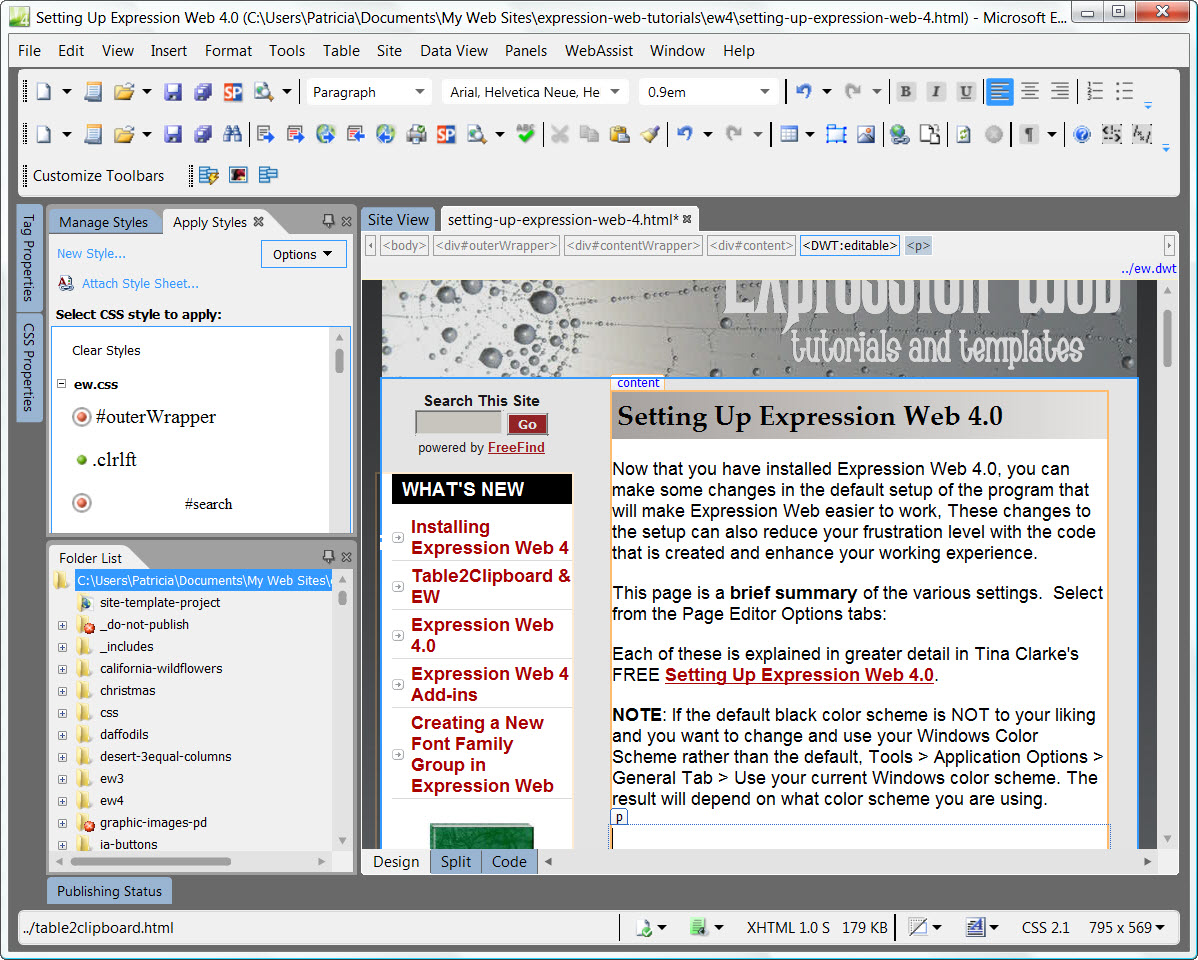Run the ABC spelling check icon
Screen dimensions: 1198x960
525,135
